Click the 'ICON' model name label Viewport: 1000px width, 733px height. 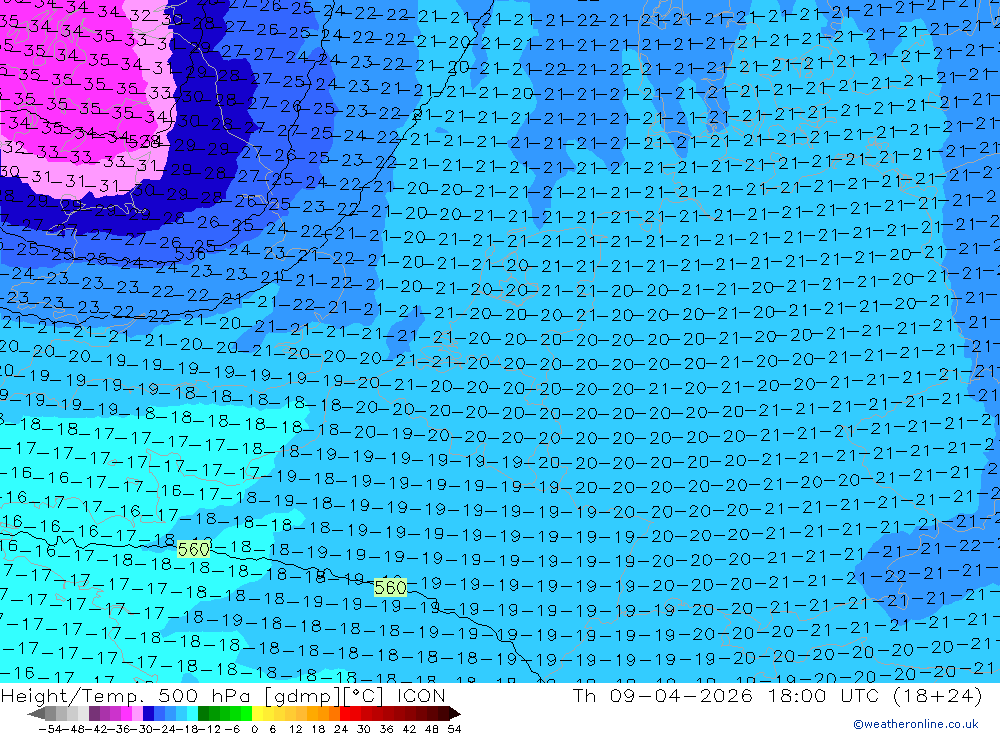[x=421, y=695]
